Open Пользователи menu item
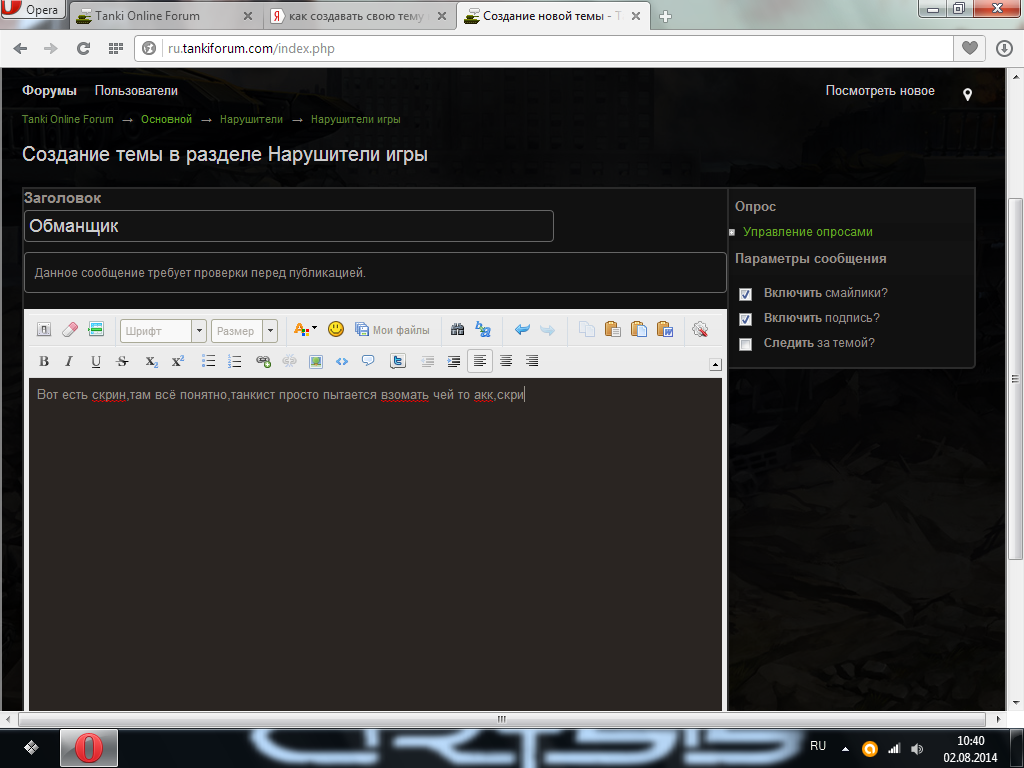 (136, 91)
